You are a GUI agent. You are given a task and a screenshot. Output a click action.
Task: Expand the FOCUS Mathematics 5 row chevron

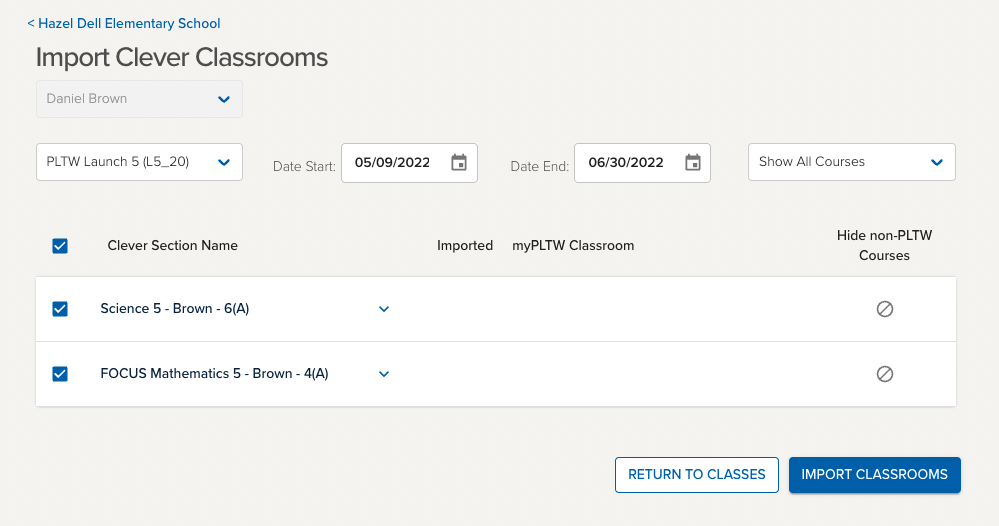tap(384, 374)
